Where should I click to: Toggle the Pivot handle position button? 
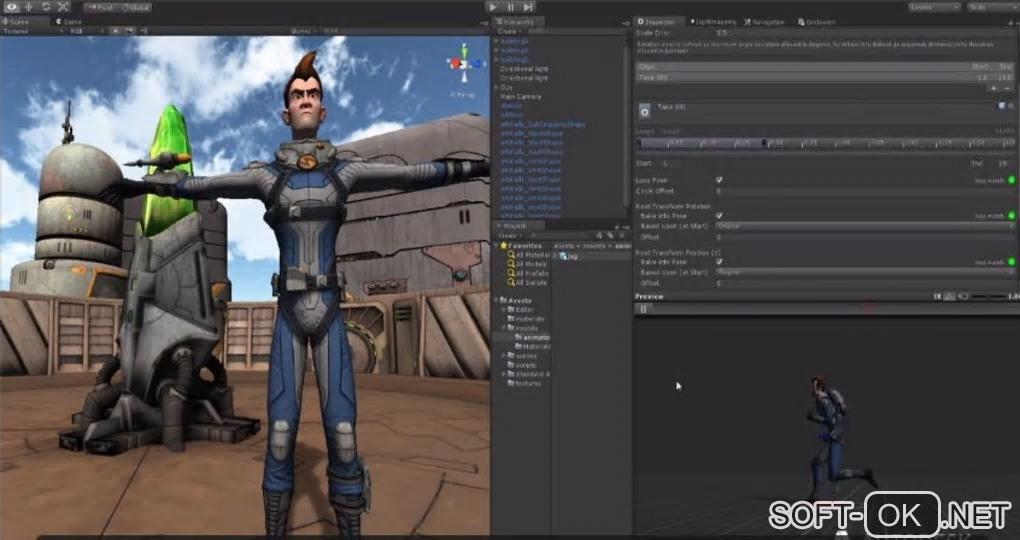coord(100,8)
